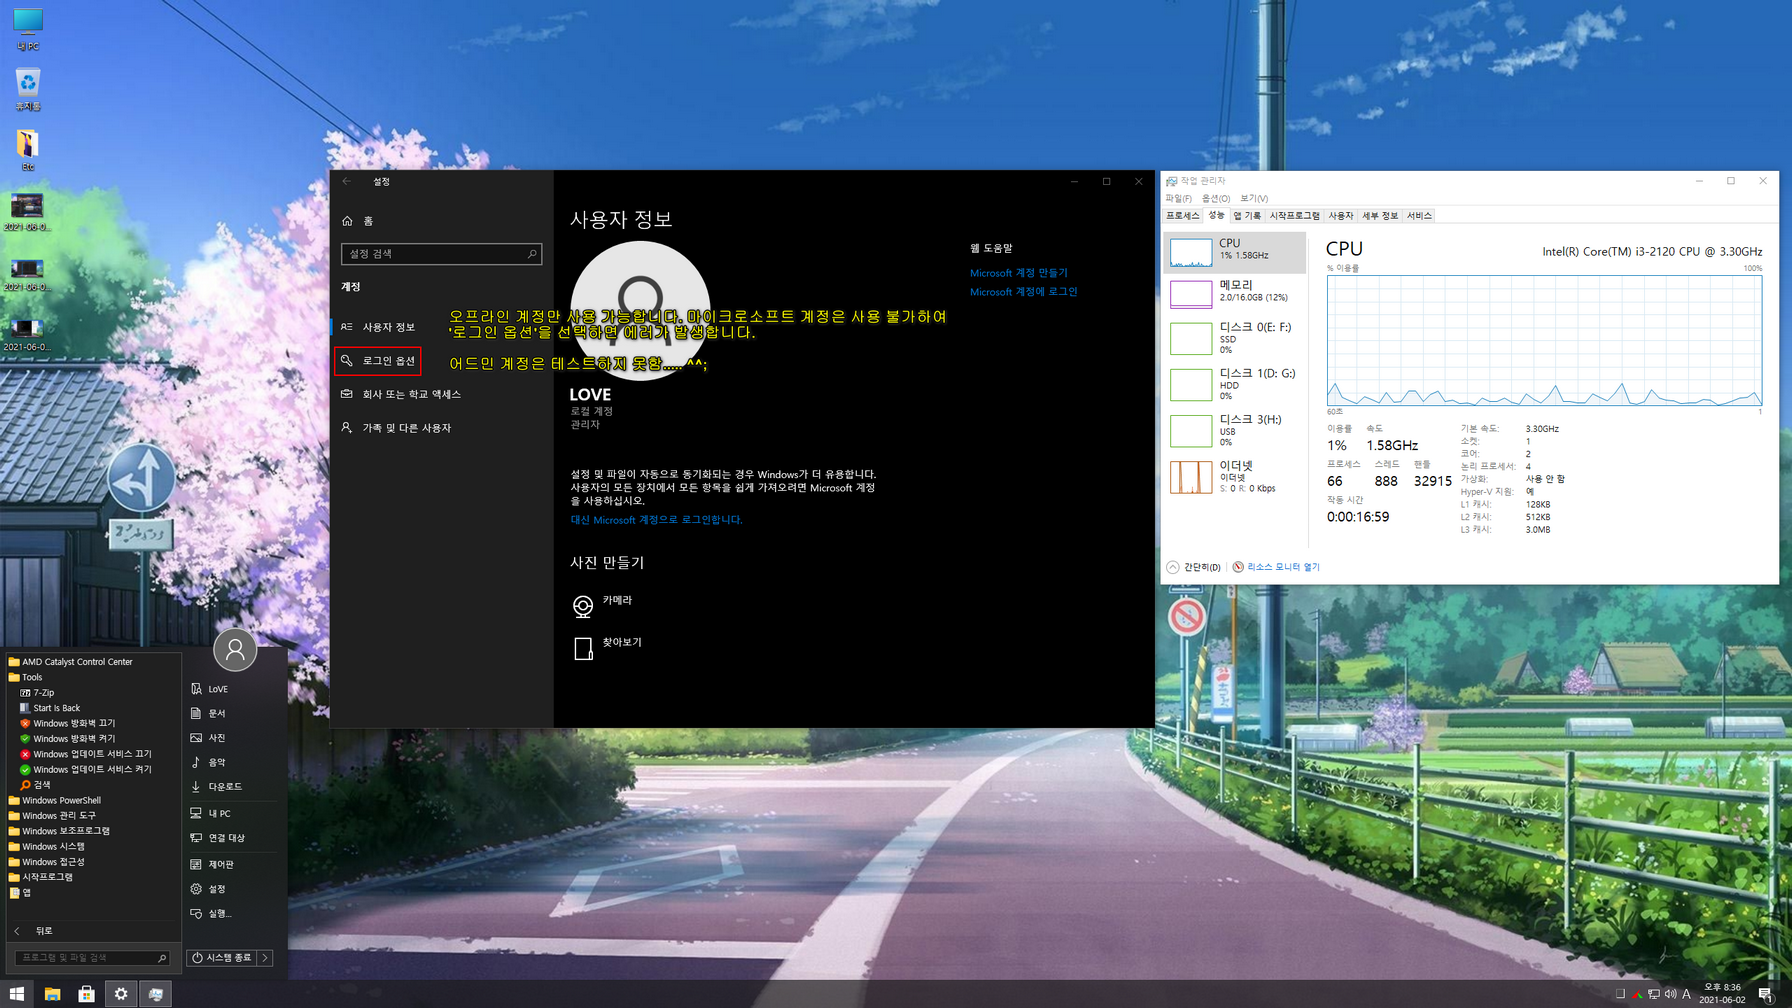Open 설정 gear in the start menu
The height and width of the screenshot is (1008, 1792).
click(208, 889)
